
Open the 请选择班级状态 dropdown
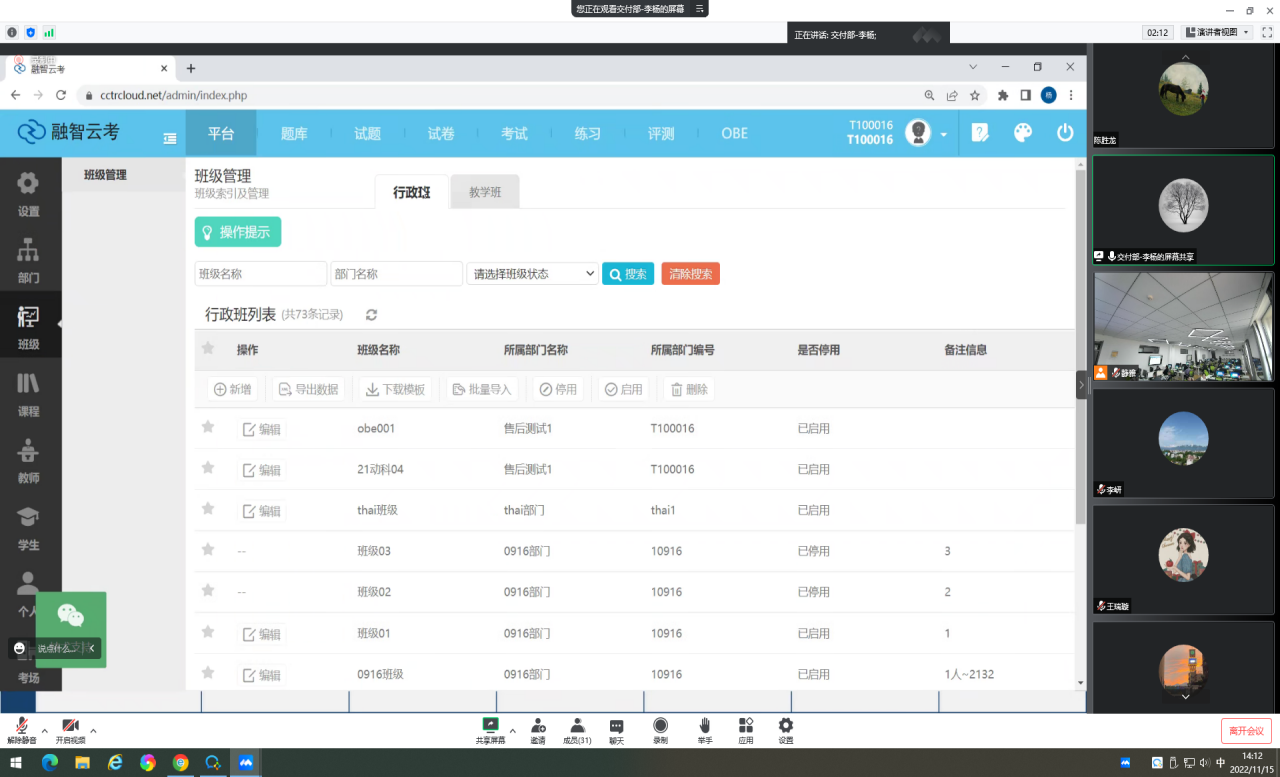pyautogui.click(x=532, y=274)
